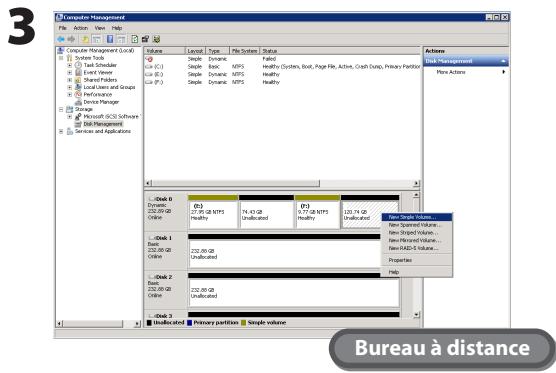
Task: Select the (E:) 27.95 GB NTFS partition
Action: tap(213, 211)
